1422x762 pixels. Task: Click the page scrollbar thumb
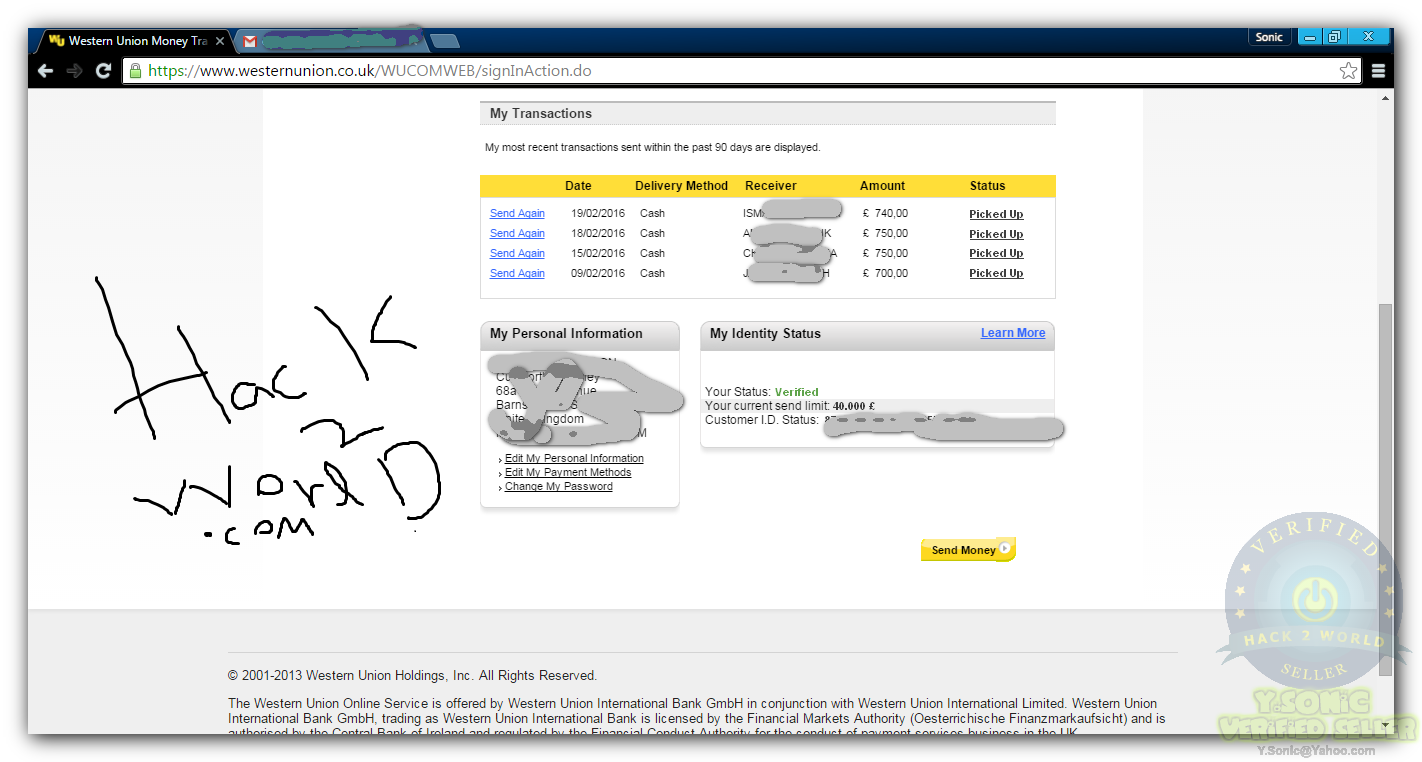(x=1385, y=490)
